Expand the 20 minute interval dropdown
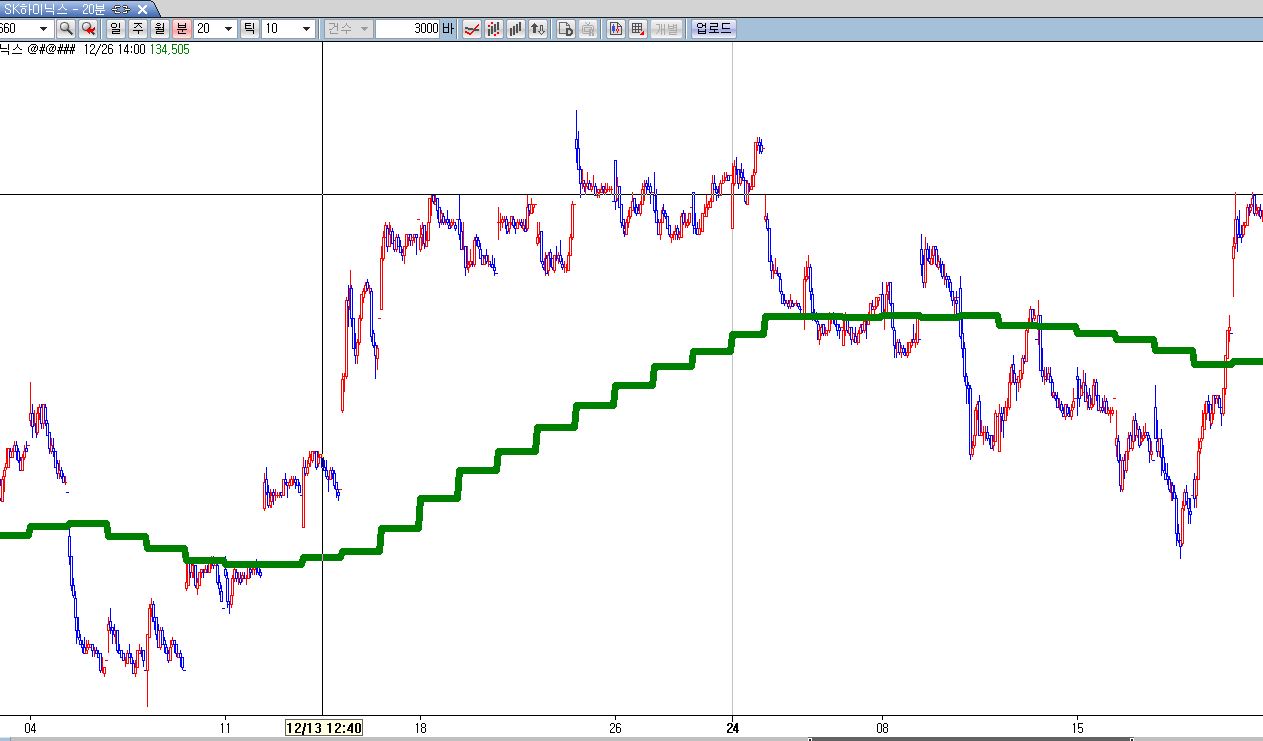Image resolution: width=1263 pixels, height=741 pixels. (x=228, y=29)
